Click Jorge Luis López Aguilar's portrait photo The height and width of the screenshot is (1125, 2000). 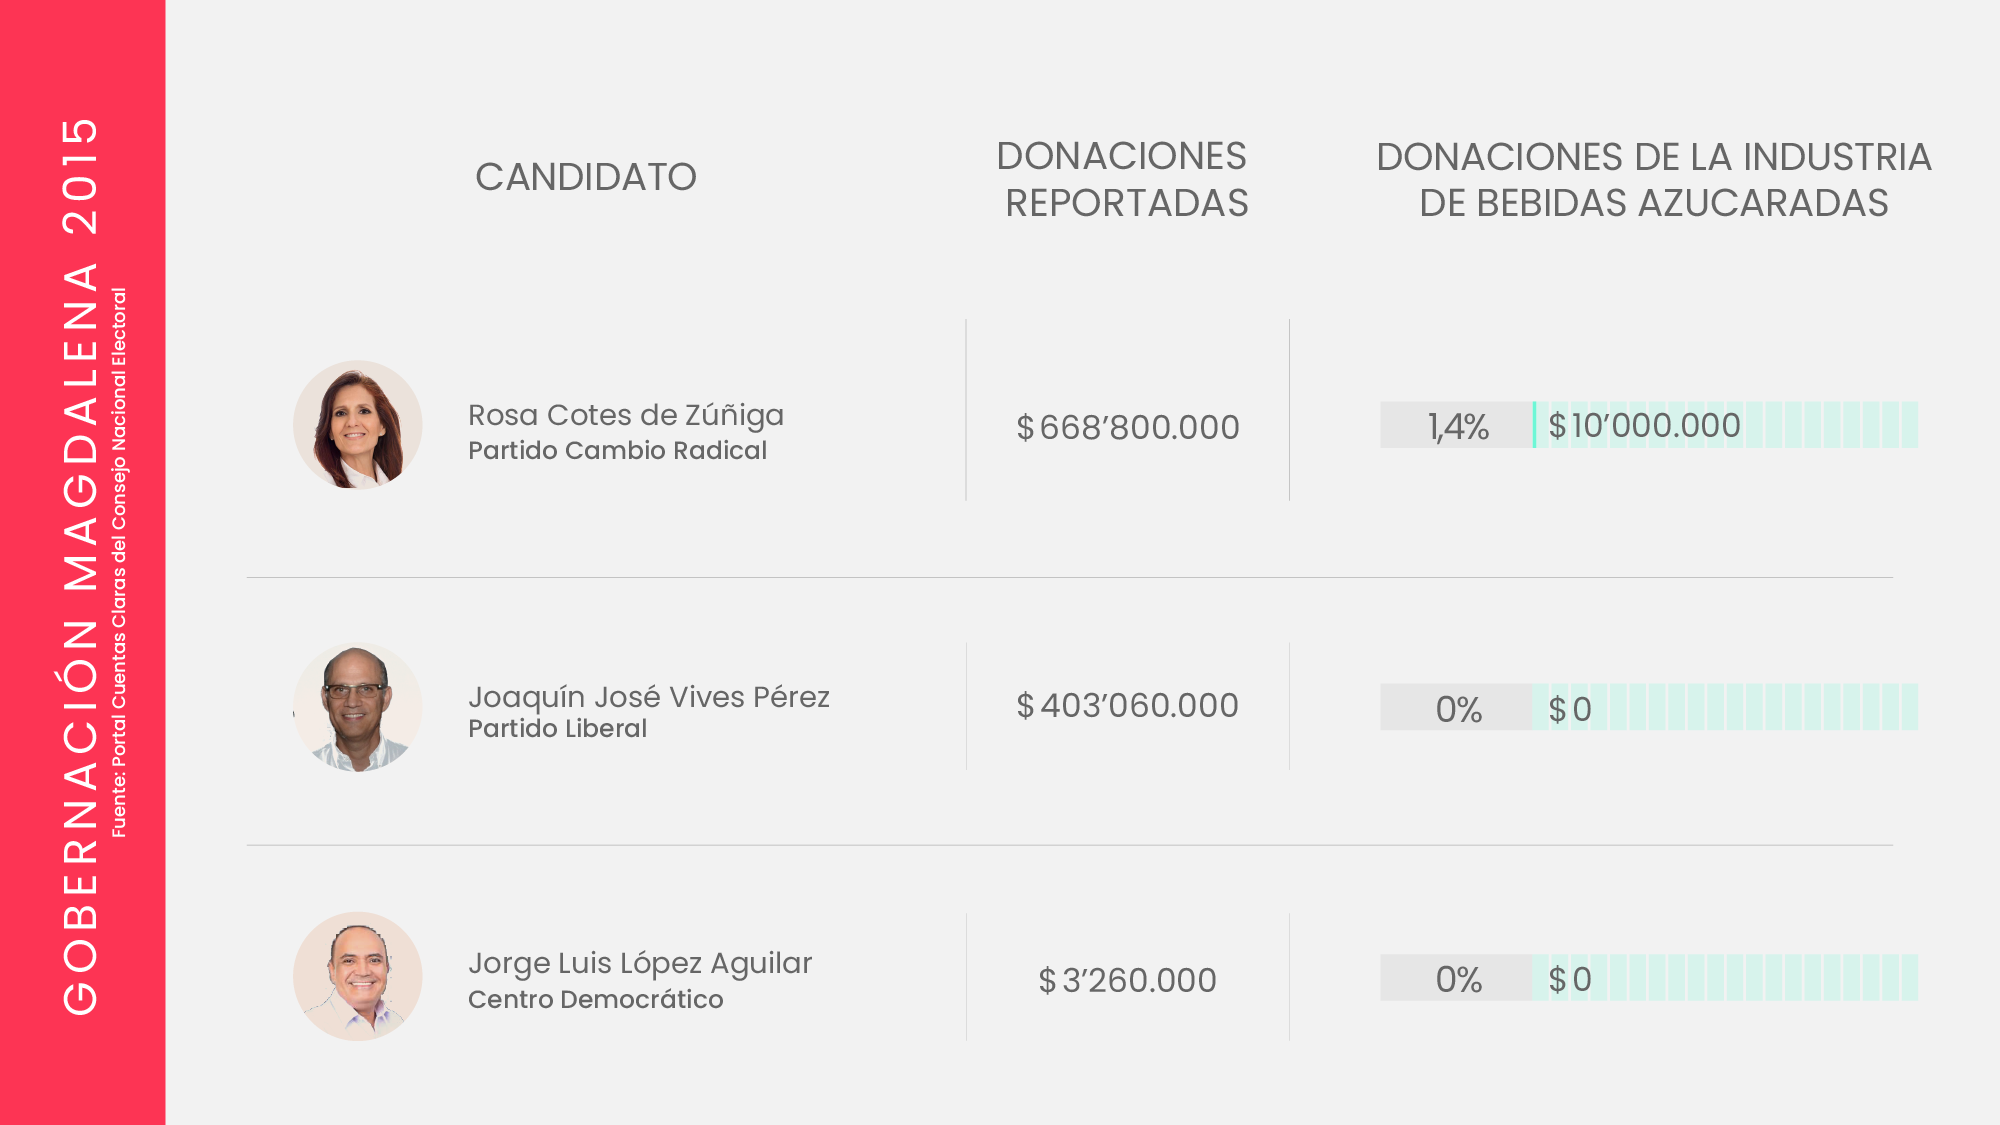(357, 976)
